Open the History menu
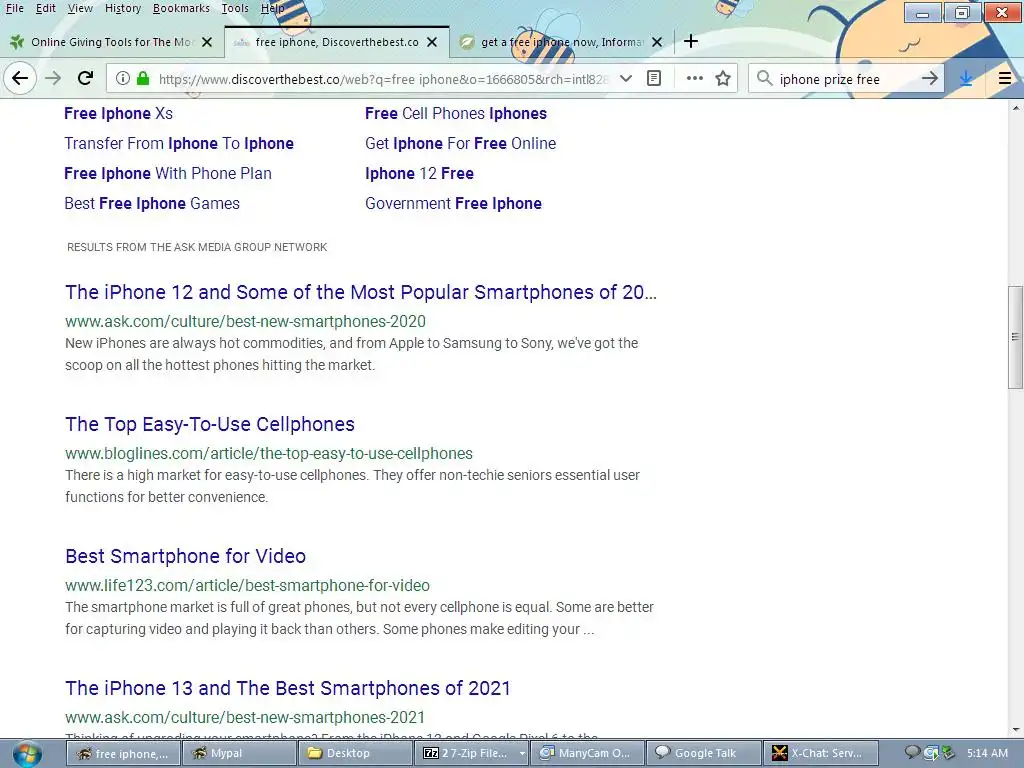The width and height of the screenshot is (1024, 768). (x=123, y=8)
